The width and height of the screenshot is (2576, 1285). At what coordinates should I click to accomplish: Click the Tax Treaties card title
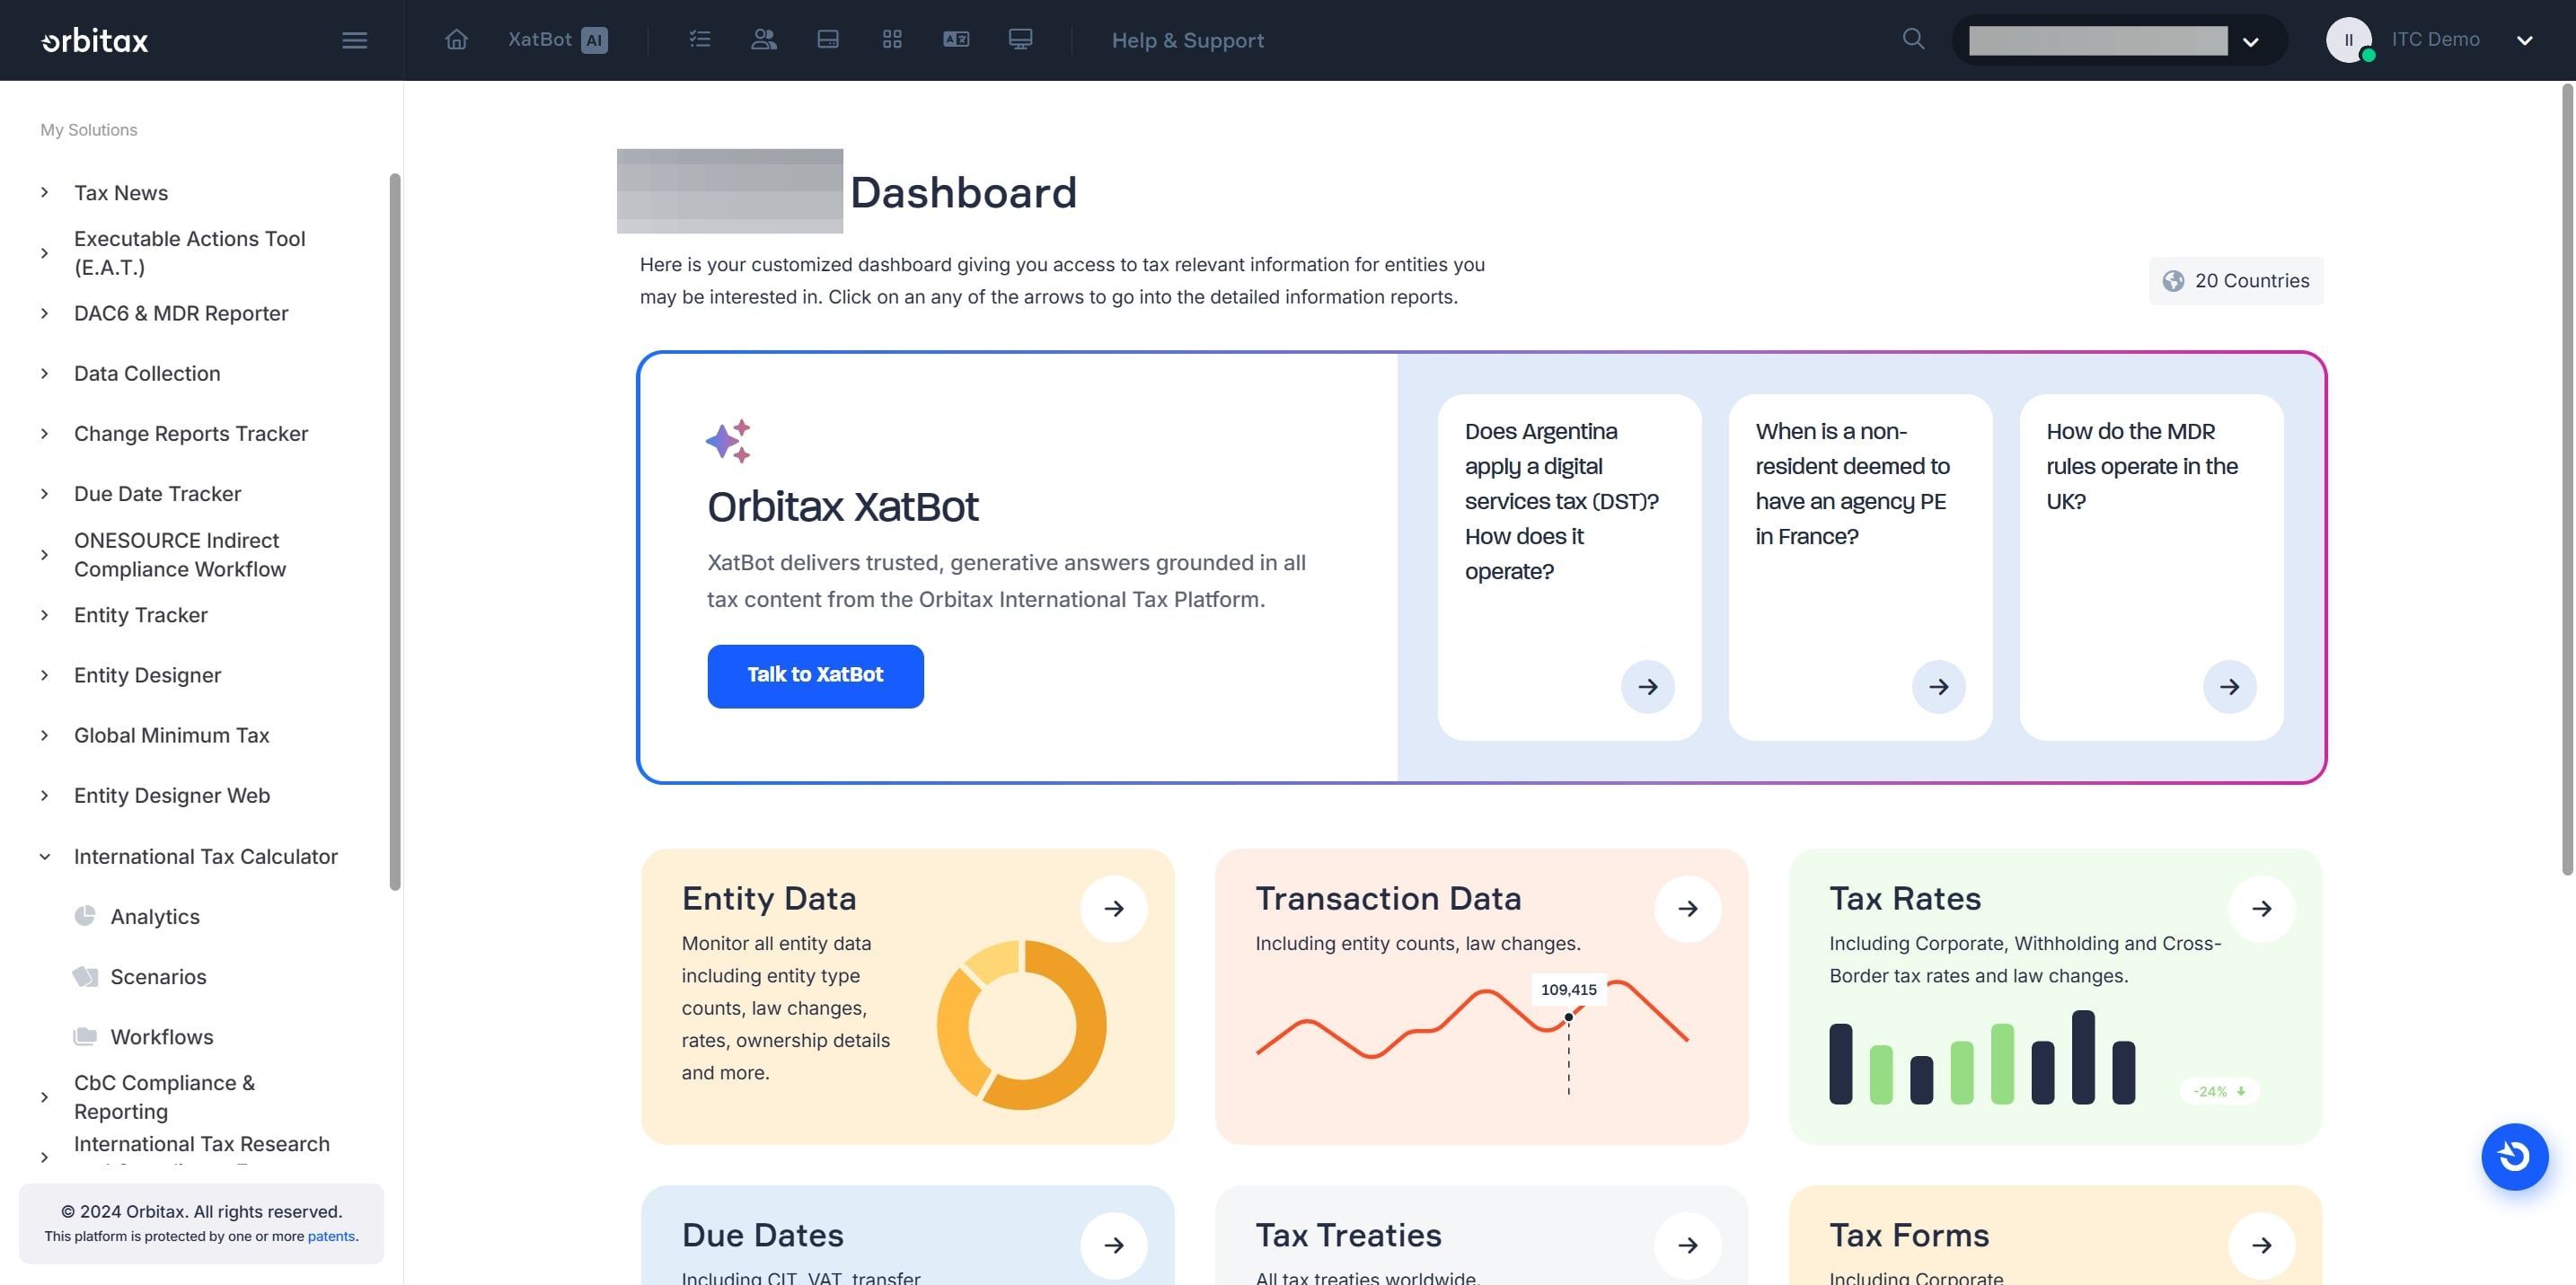(1348, 1235)
